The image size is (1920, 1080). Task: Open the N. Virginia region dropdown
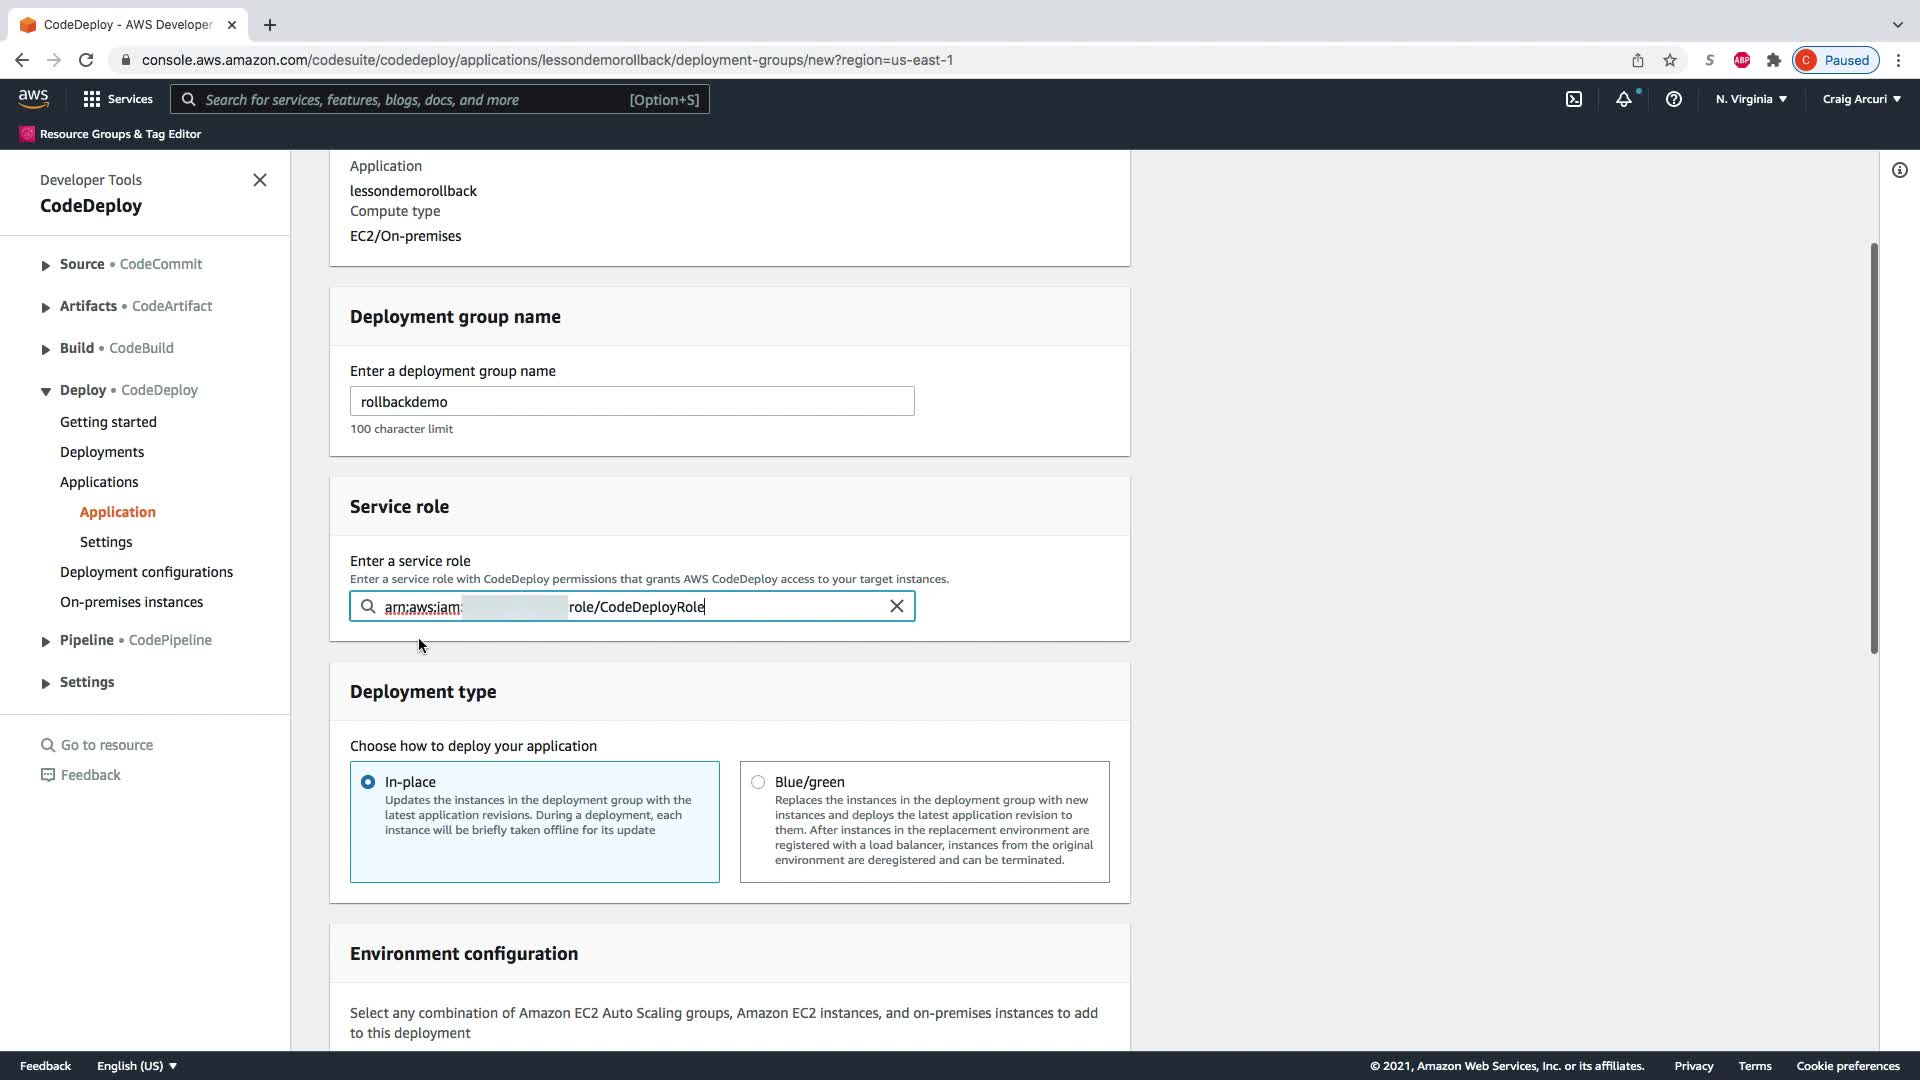point(1750,99)
